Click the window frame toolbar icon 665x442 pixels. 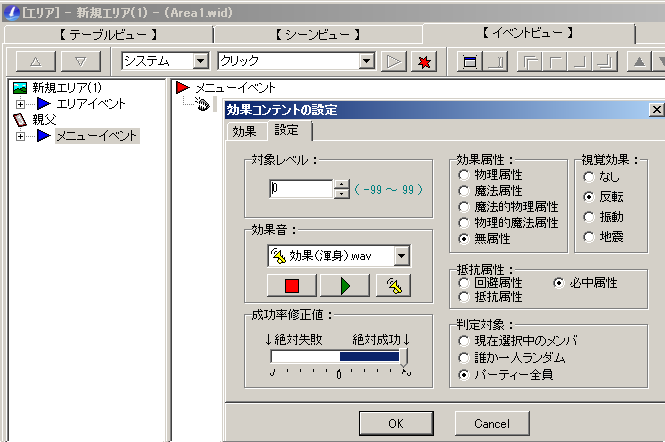[x=470, y=62]
